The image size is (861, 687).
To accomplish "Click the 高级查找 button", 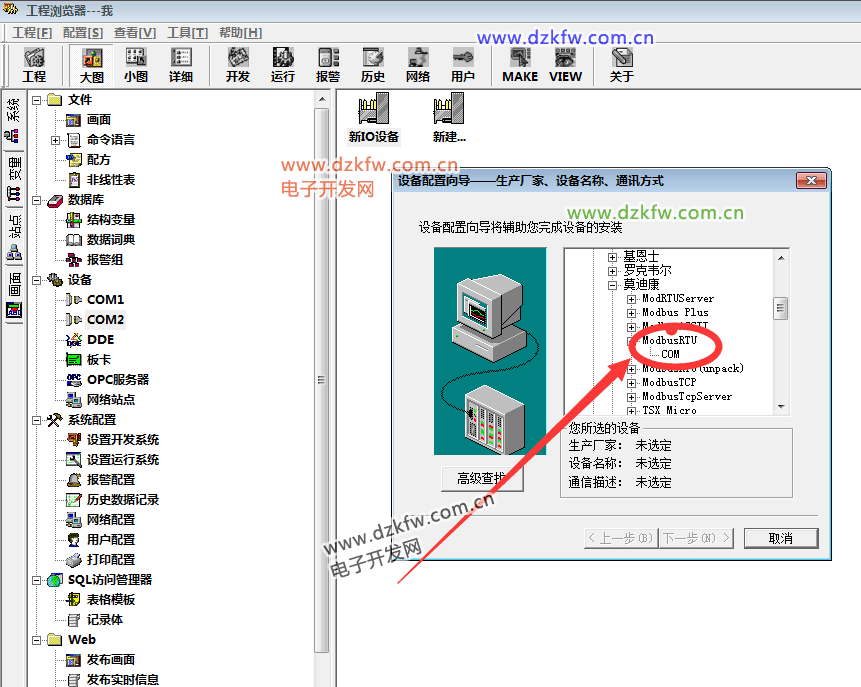I will tap(482, 479).
